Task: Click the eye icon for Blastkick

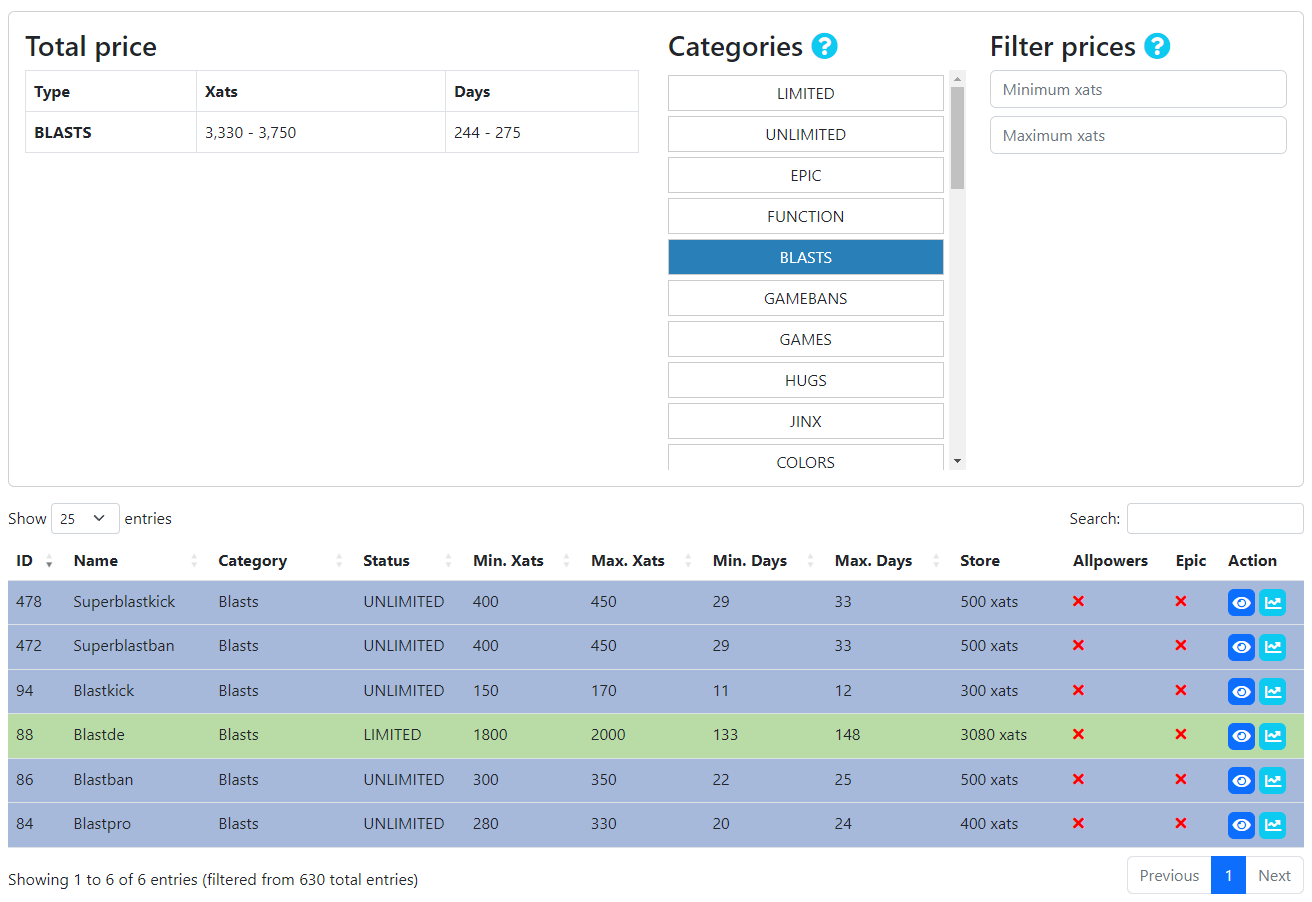Action: [1241, 692]
